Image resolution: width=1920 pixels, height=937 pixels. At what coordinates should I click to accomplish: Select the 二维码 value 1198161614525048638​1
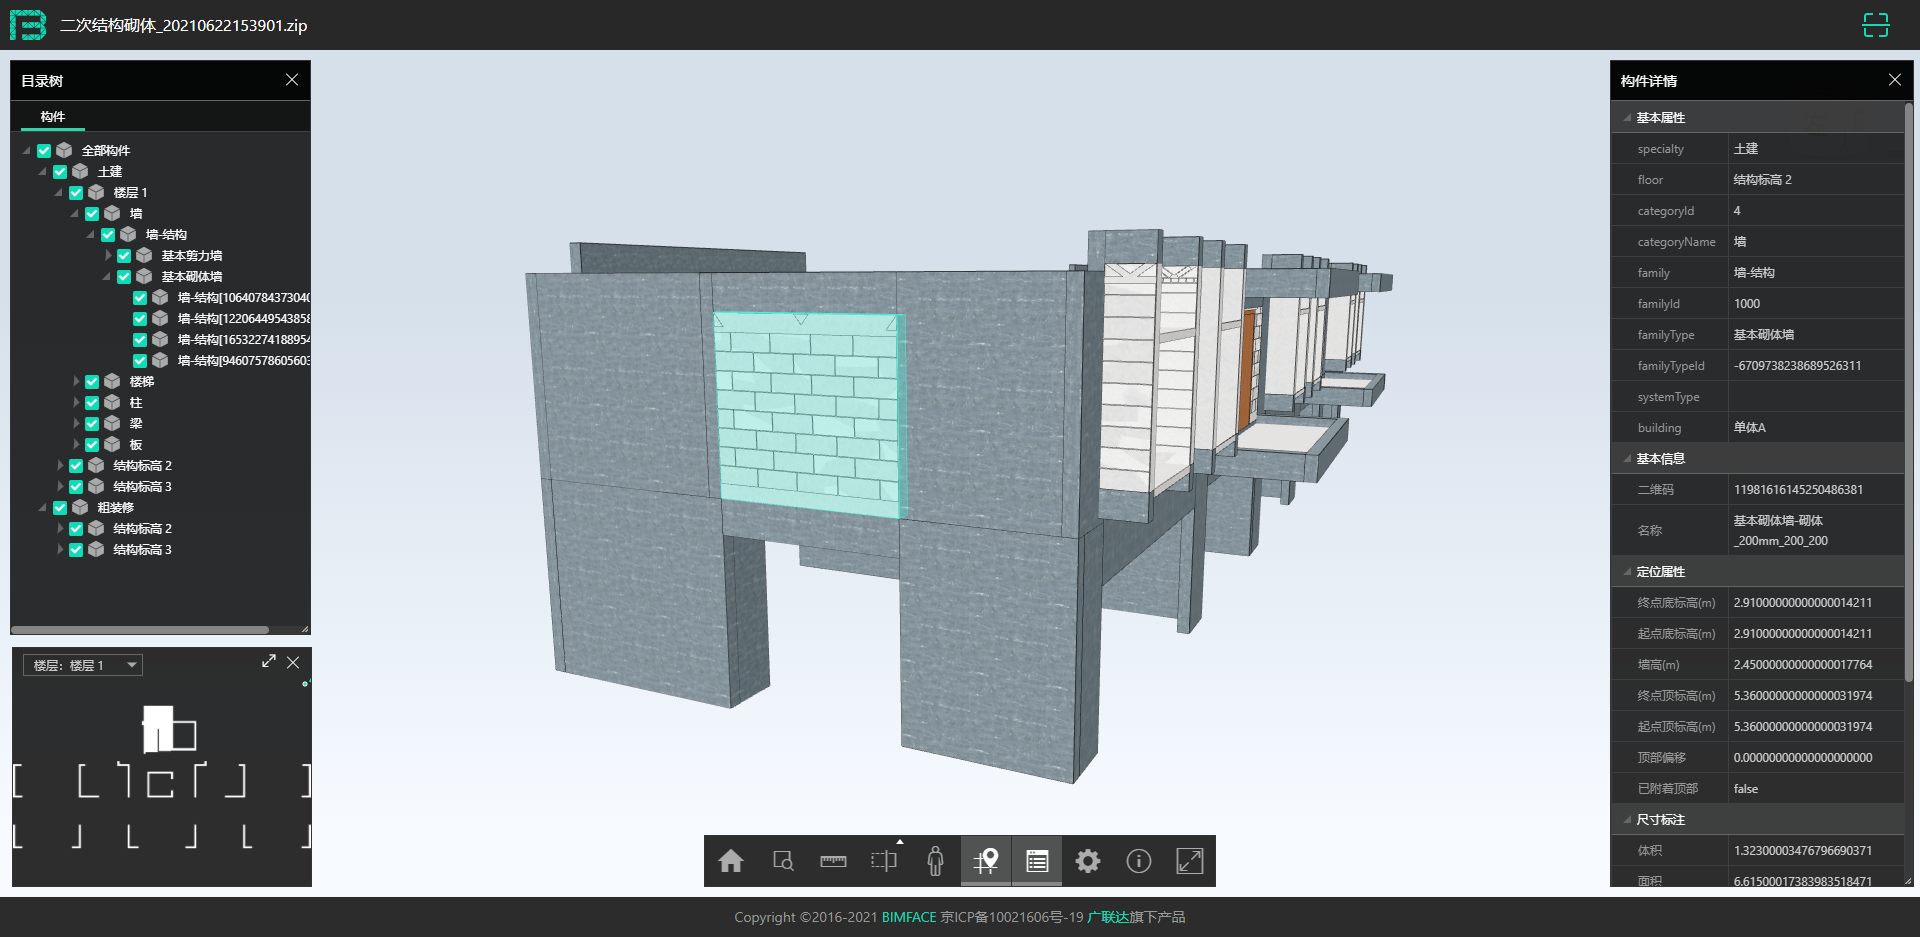(x=1798, y=490)
